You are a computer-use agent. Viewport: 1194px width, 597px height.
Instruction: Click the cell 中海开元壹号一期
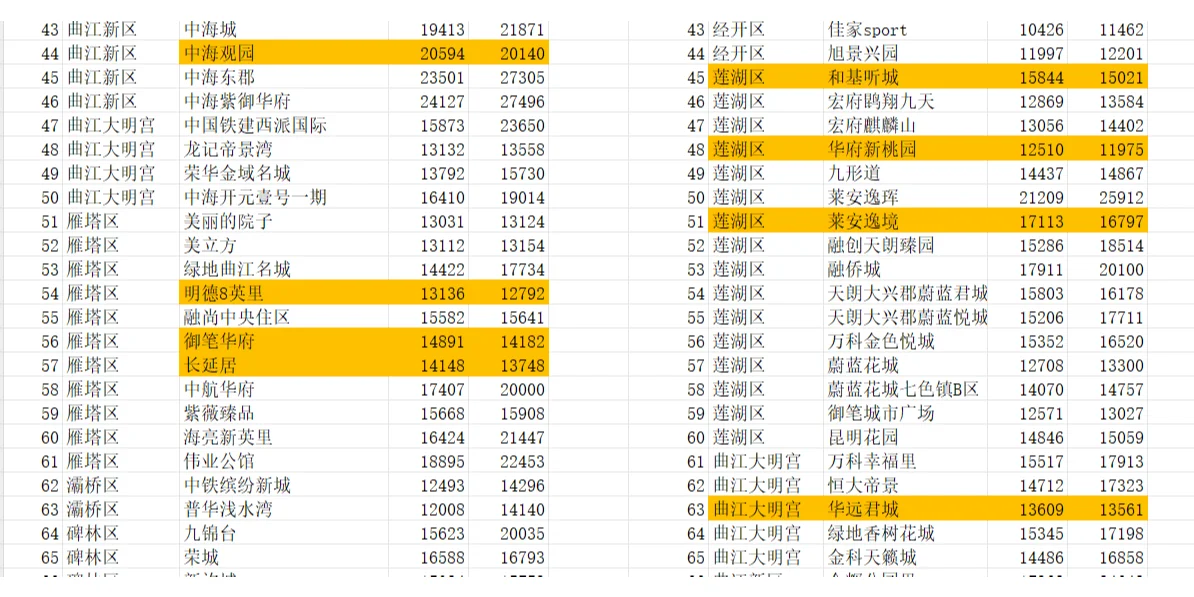[x=283, y=198]
